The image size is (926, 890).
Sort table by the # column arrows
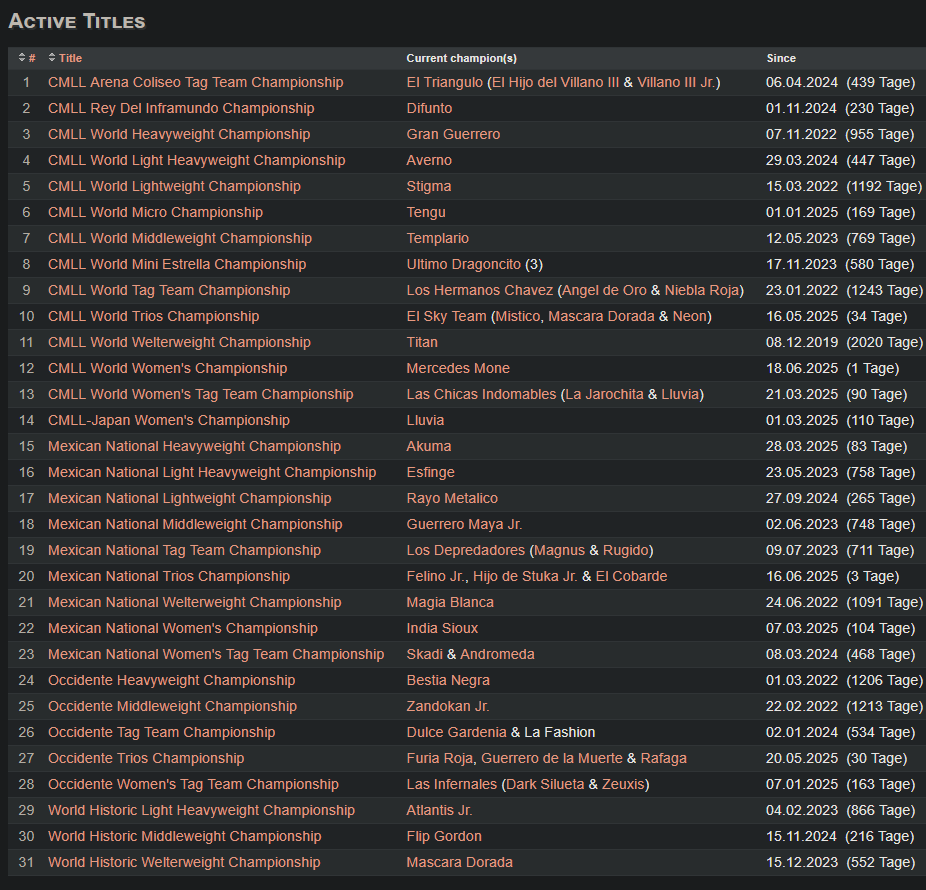pyautogui.click(x=22, y=58)
